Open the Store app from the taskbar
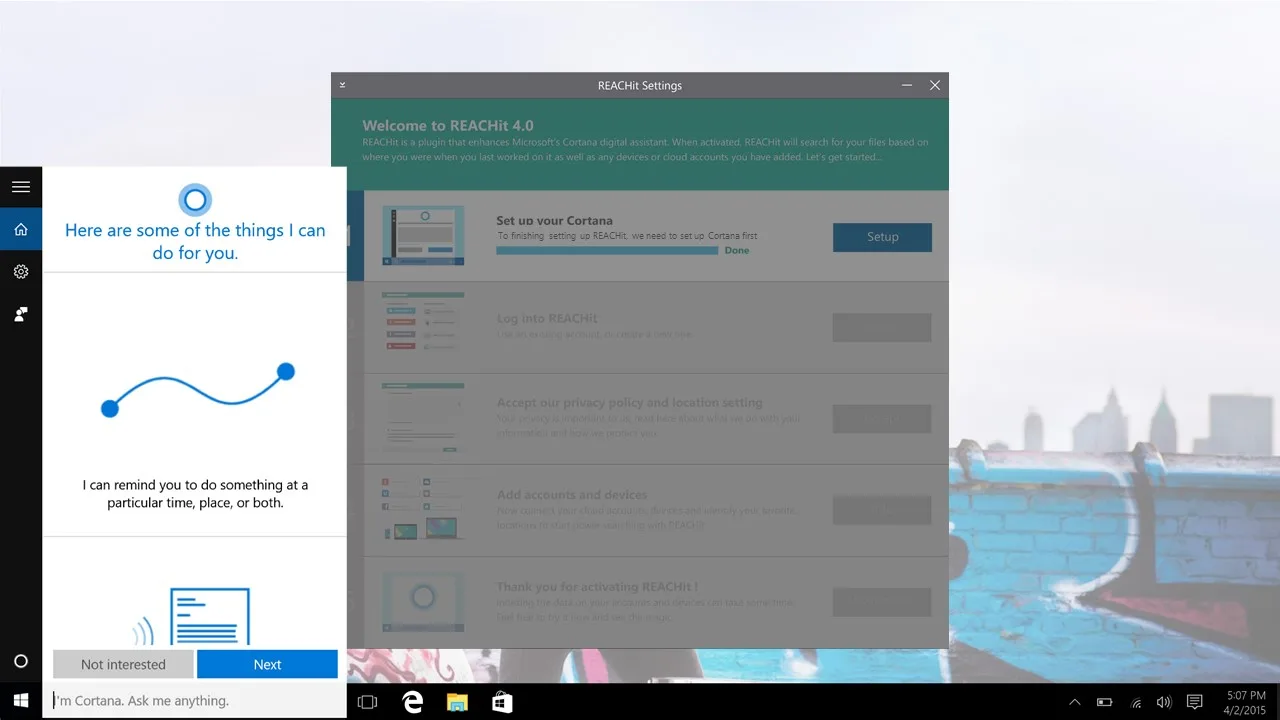1280x720 pixels. [502, 702]
